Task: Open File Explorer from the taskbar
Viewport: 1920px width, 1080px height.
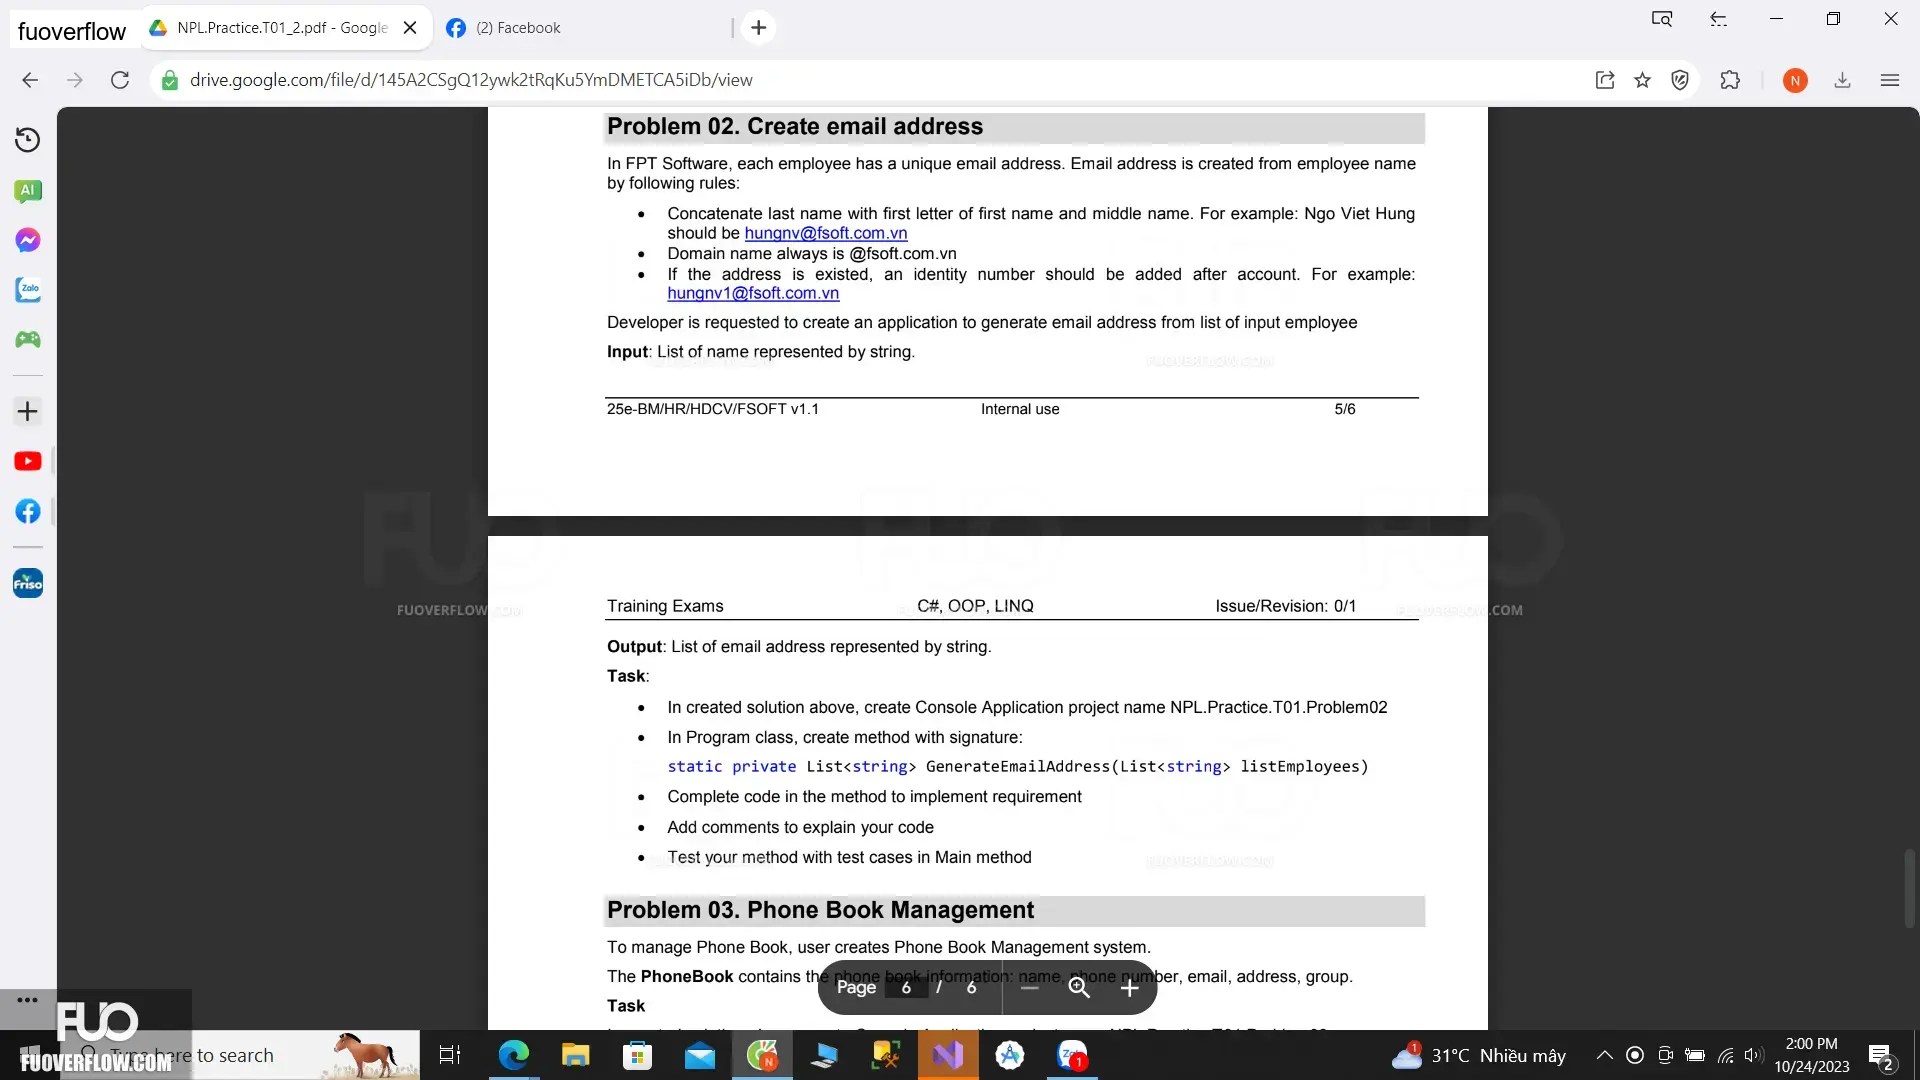Action: pos(575,1055)
